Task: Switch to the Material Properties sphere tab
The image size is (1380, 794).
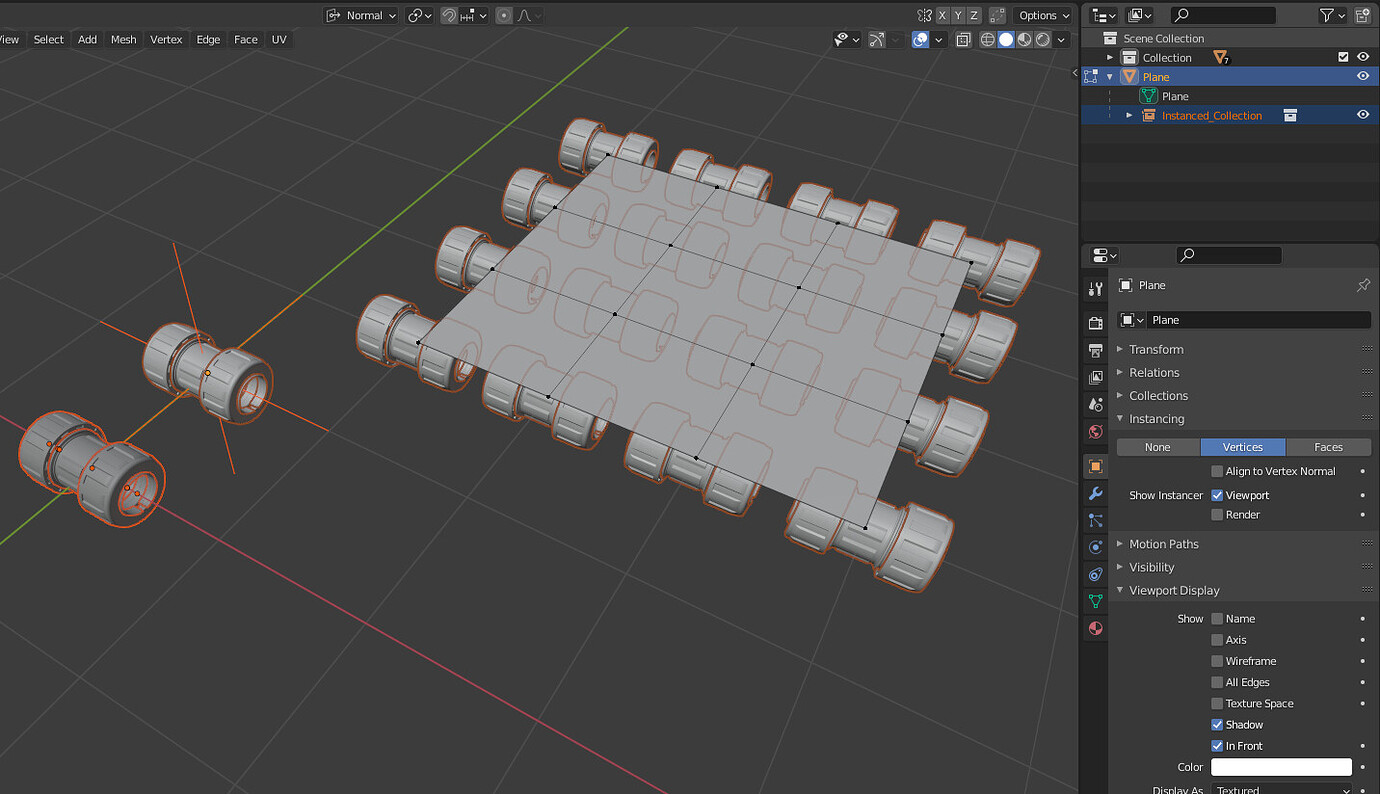Action: point(1095,628)
